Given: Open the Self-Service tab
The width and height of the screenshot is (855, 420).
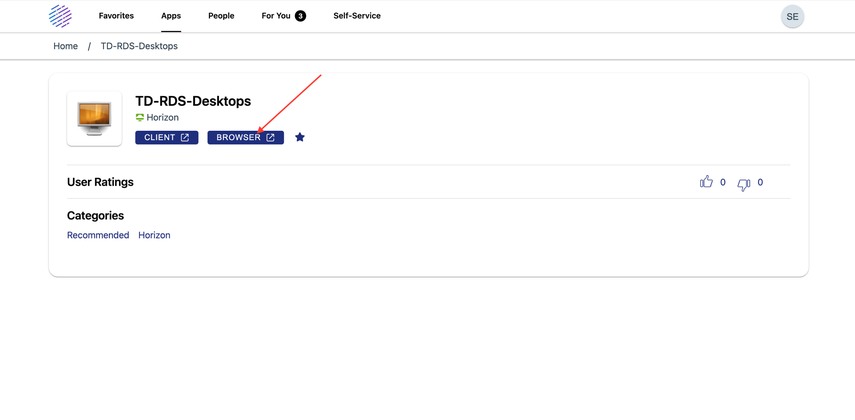Looking at the screenshot, I should [x=357, y=16].
